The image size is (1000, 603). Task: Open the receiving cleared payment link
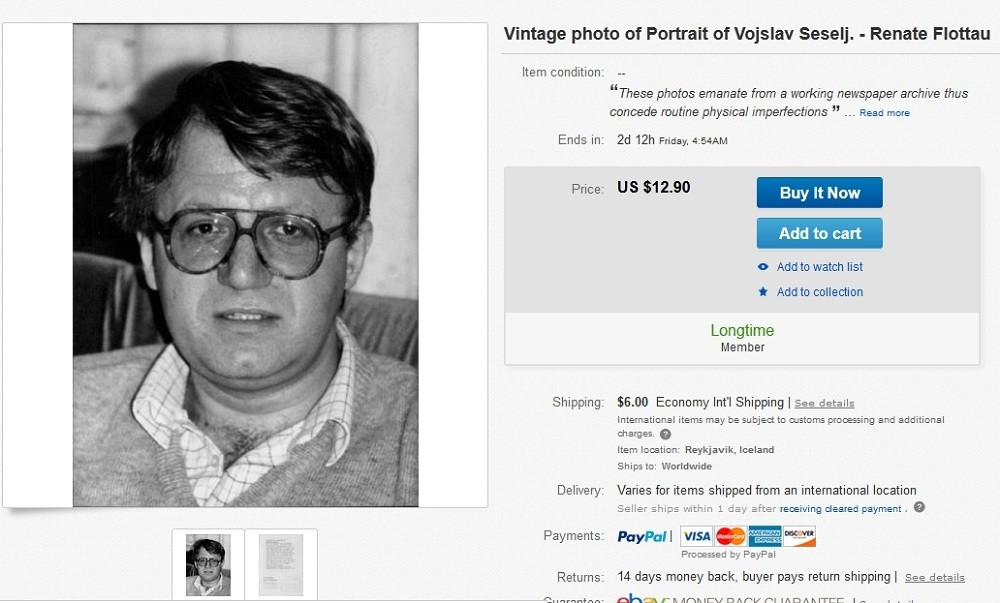tap(840, 509)
